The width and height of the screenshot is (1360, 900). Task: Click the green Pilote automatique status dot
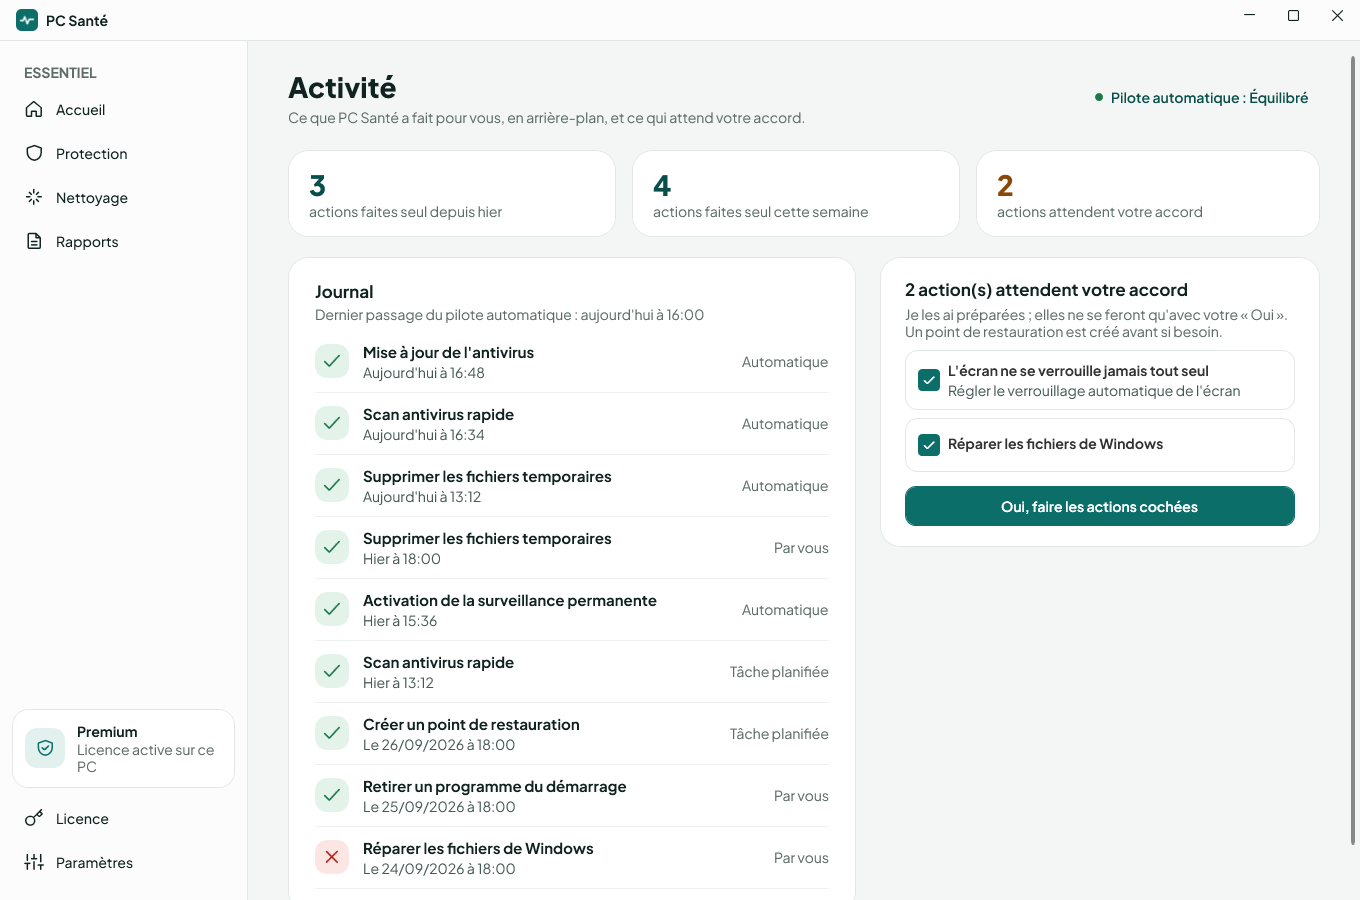pyautogui.click(x=1099, y=98)
